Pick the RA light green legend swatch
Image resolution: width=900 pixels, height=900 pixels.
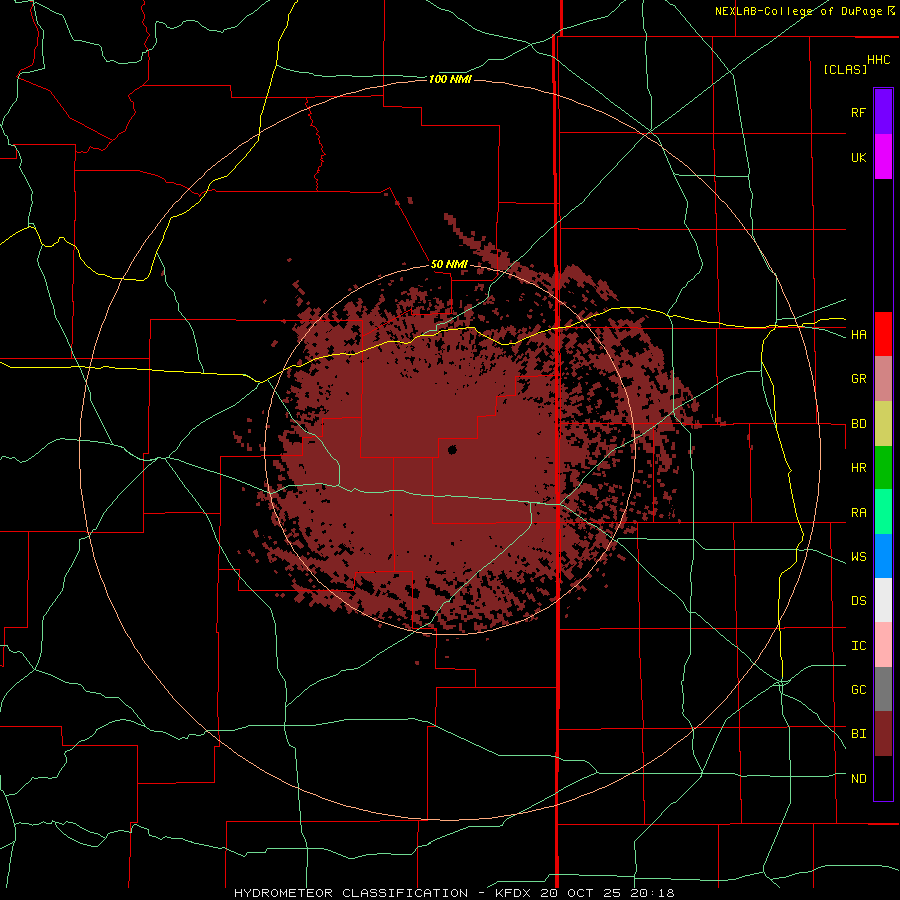pyautogui.click(x=883, y=512)
